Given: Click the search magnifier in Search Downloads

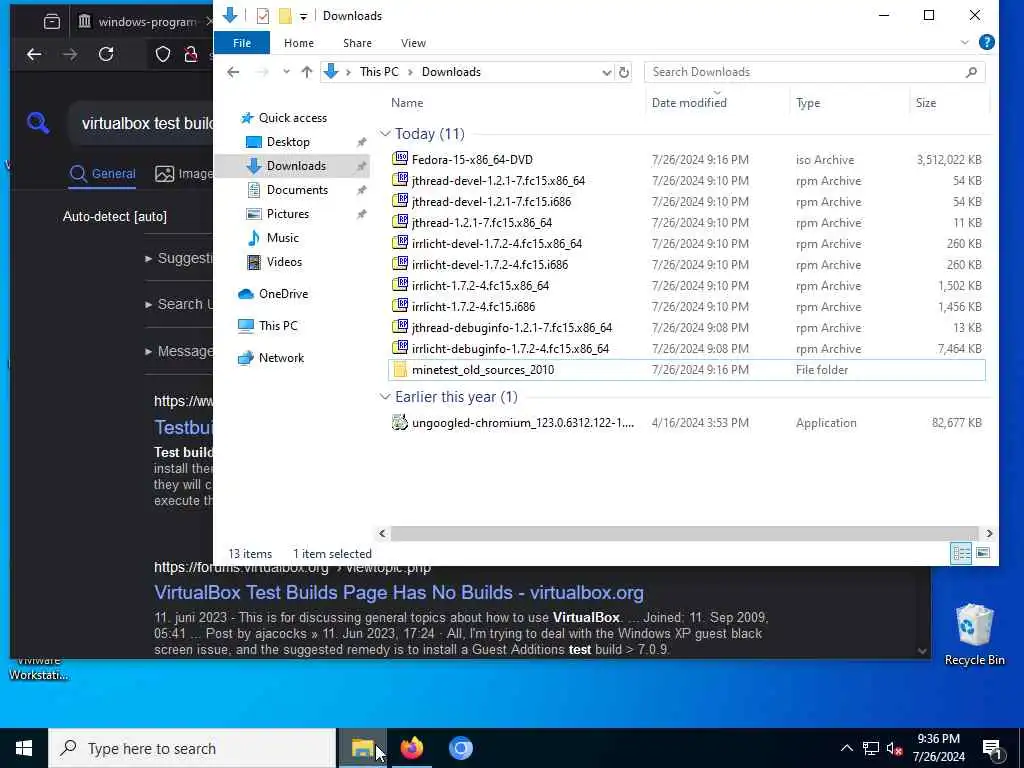Looking at the screenshot, I should (971, 72).
